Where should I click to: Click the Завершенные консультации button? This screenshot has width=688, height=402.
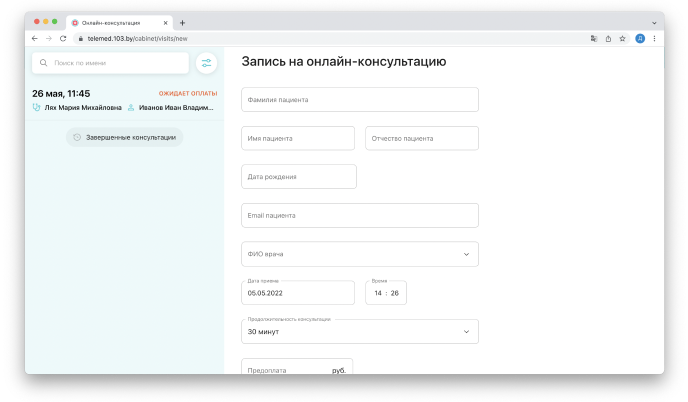click(x=124, y=137)
